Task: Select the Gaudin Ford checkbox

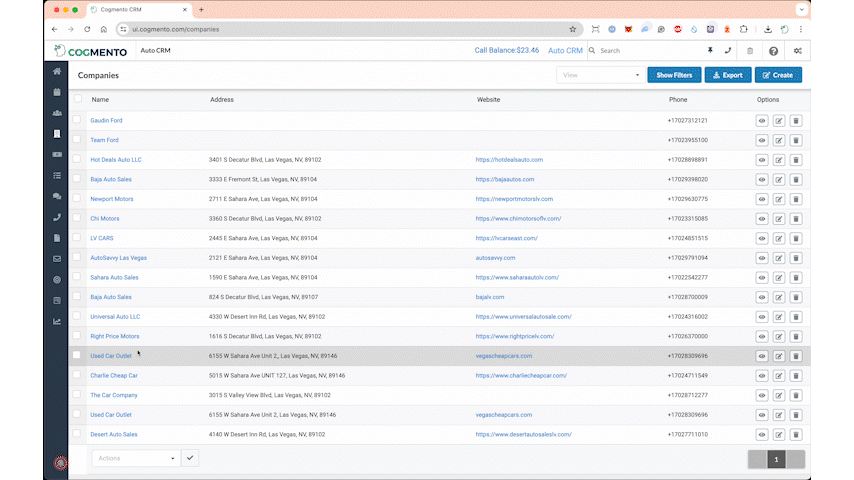Action: pos(77,119)
